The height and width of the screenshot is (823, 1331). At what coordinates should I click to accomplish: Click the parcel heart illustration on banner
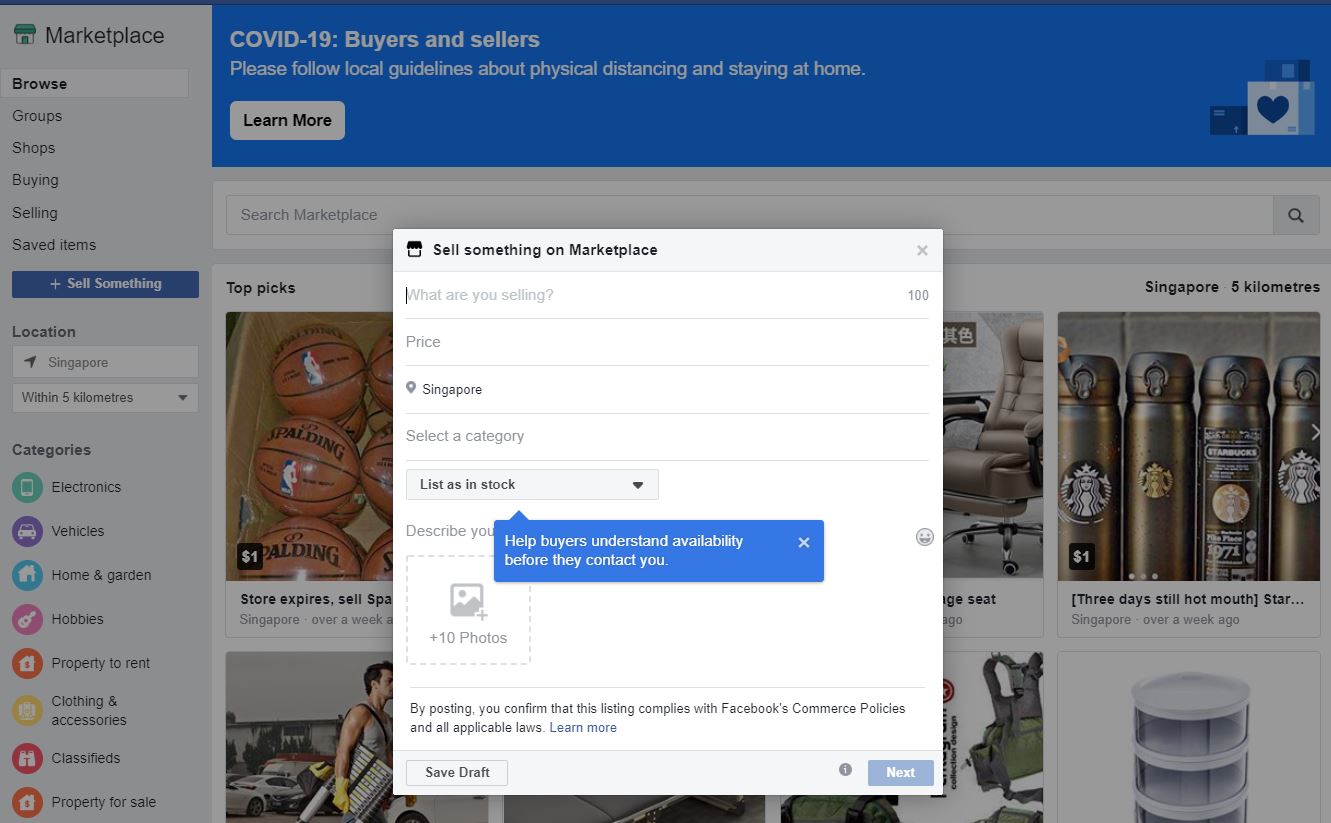(1262, 98)
